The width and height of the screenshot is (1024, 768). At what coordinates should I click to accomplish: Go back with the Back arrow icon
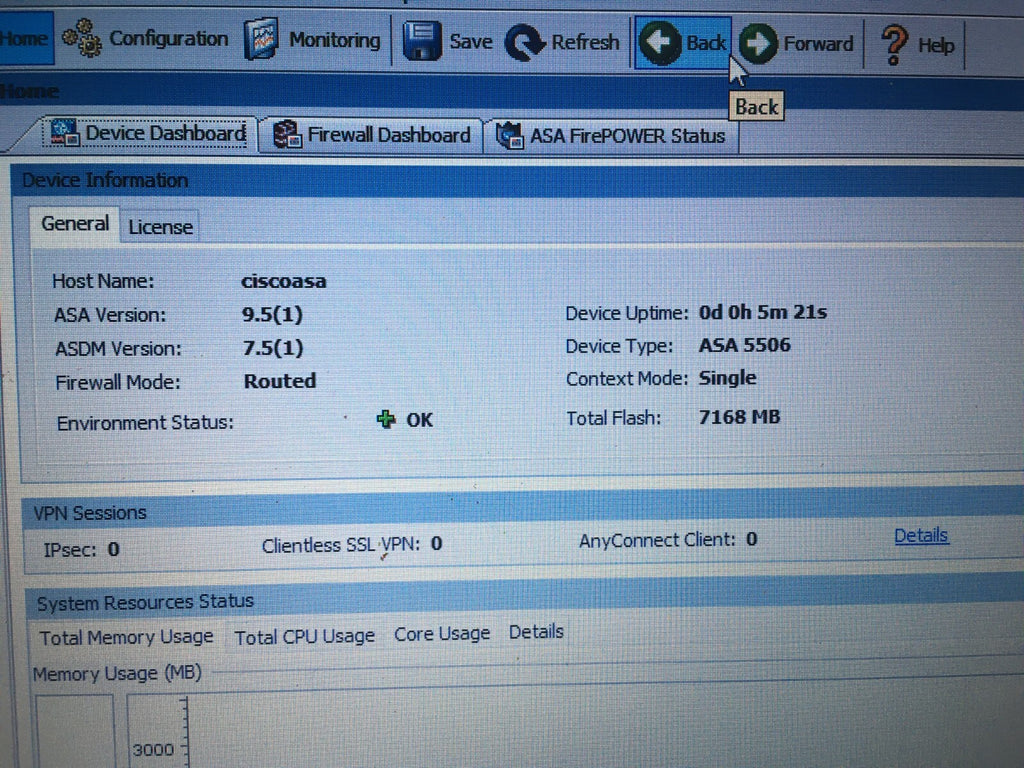pos(660,43)
